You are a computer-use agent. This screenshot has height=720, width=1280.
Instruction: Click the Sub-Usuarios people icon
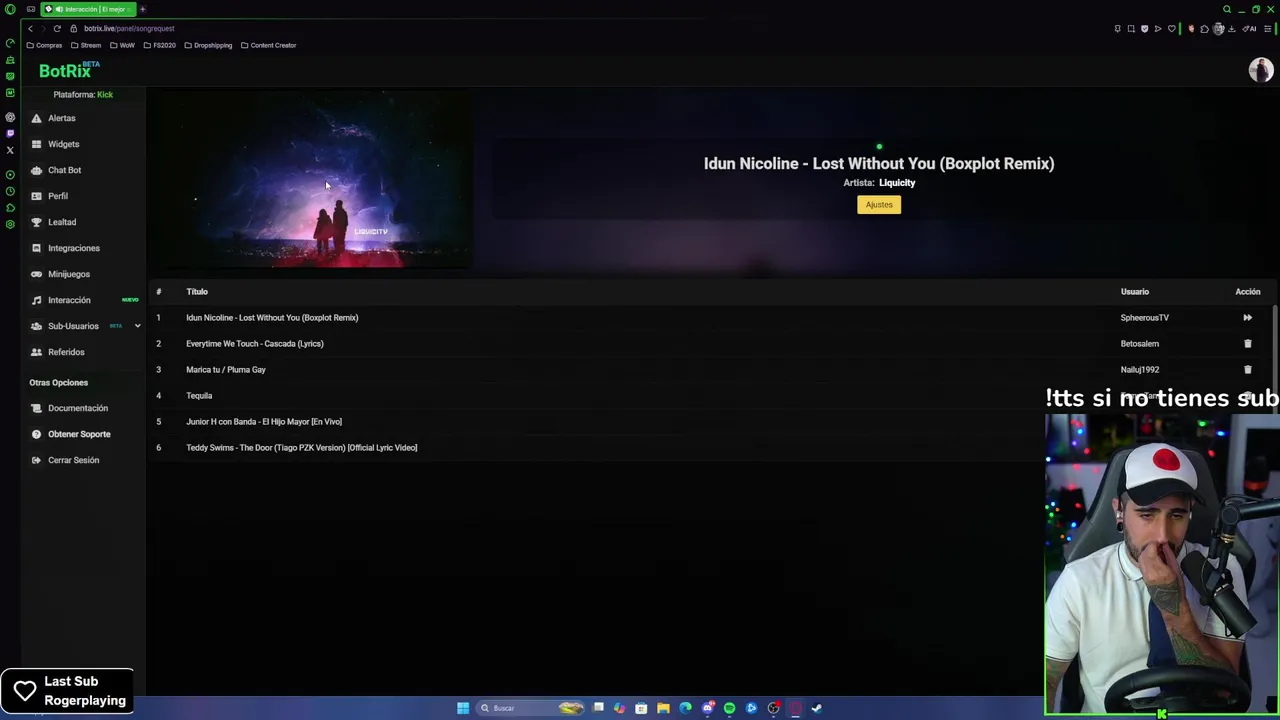pos(37,326)
